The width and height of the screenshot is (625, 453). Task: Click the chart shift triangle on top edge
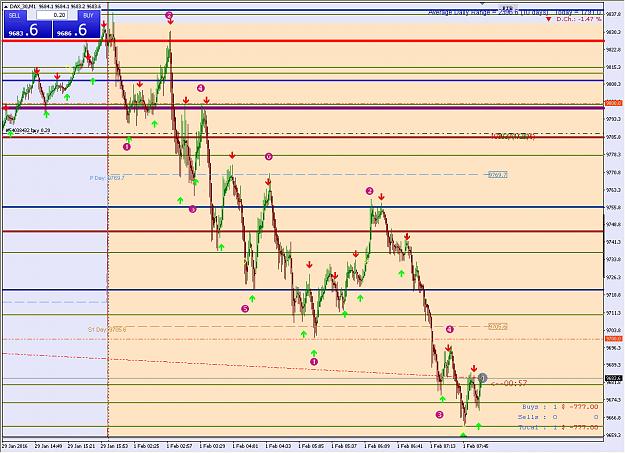[483, 3]
